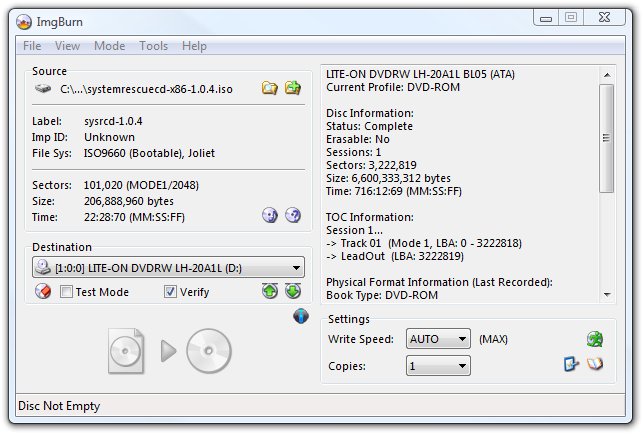643x434 pixels.
Task: Click the Track 01 TOC entry line
Action: click(x=424, y=244)
